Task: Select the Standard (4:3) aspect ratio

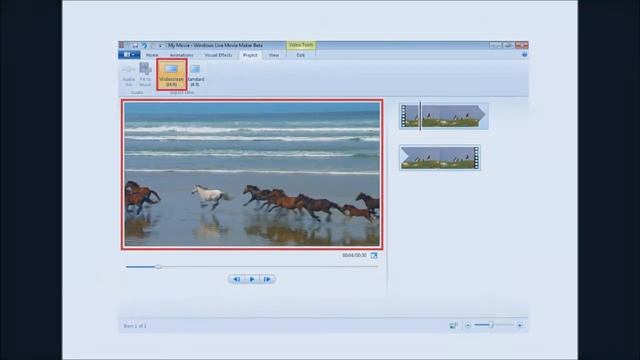Action: 196,75
